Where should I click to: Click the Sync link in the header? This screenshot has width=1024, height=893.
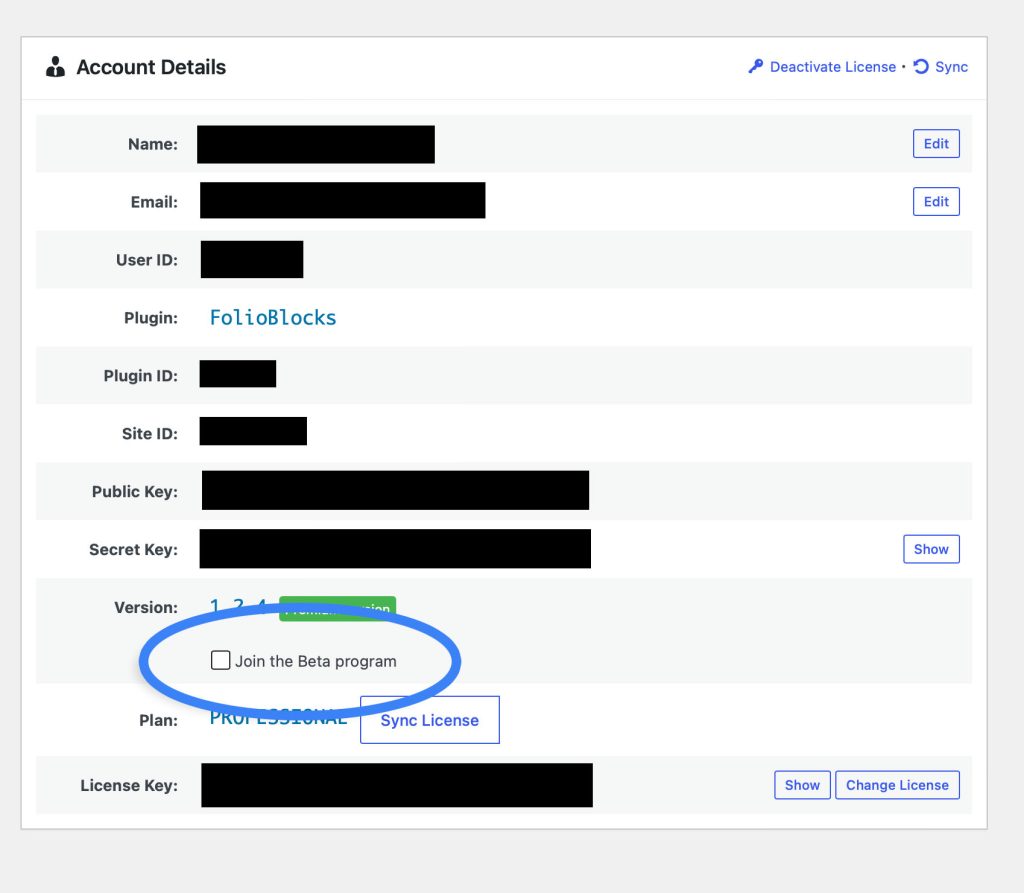click(951, 67)
